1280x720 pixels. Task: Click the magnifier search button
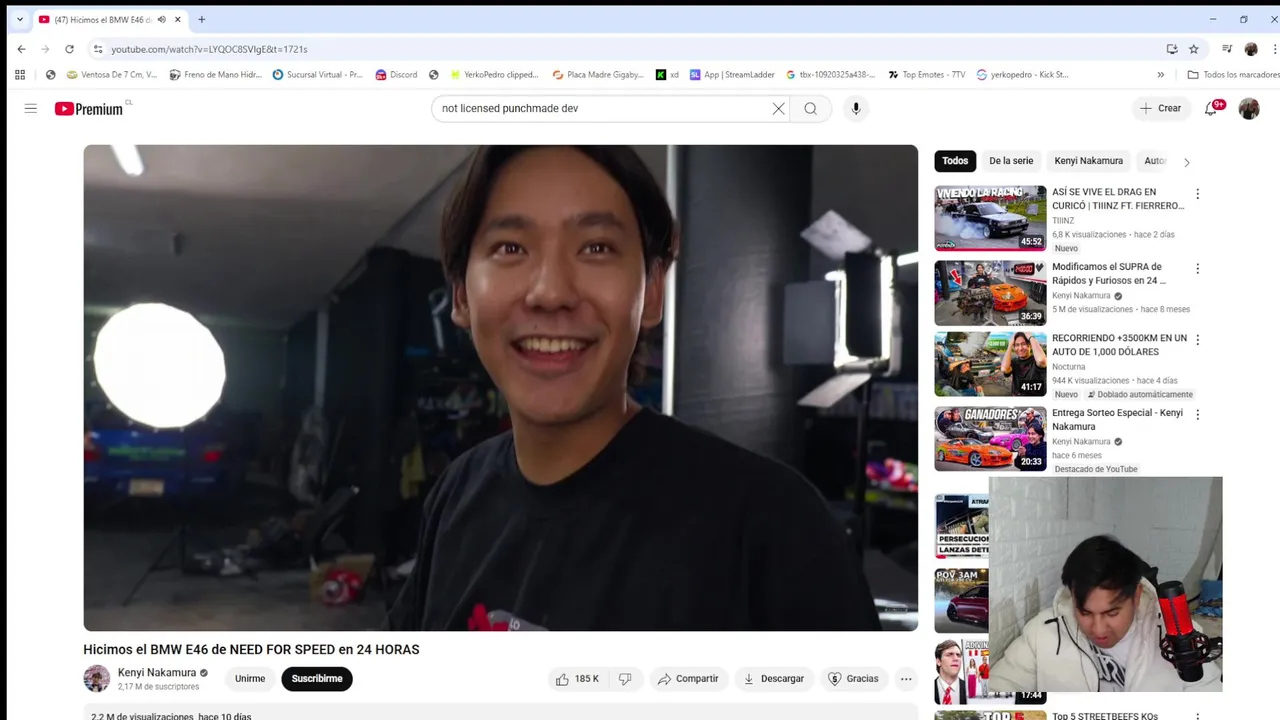811,108
